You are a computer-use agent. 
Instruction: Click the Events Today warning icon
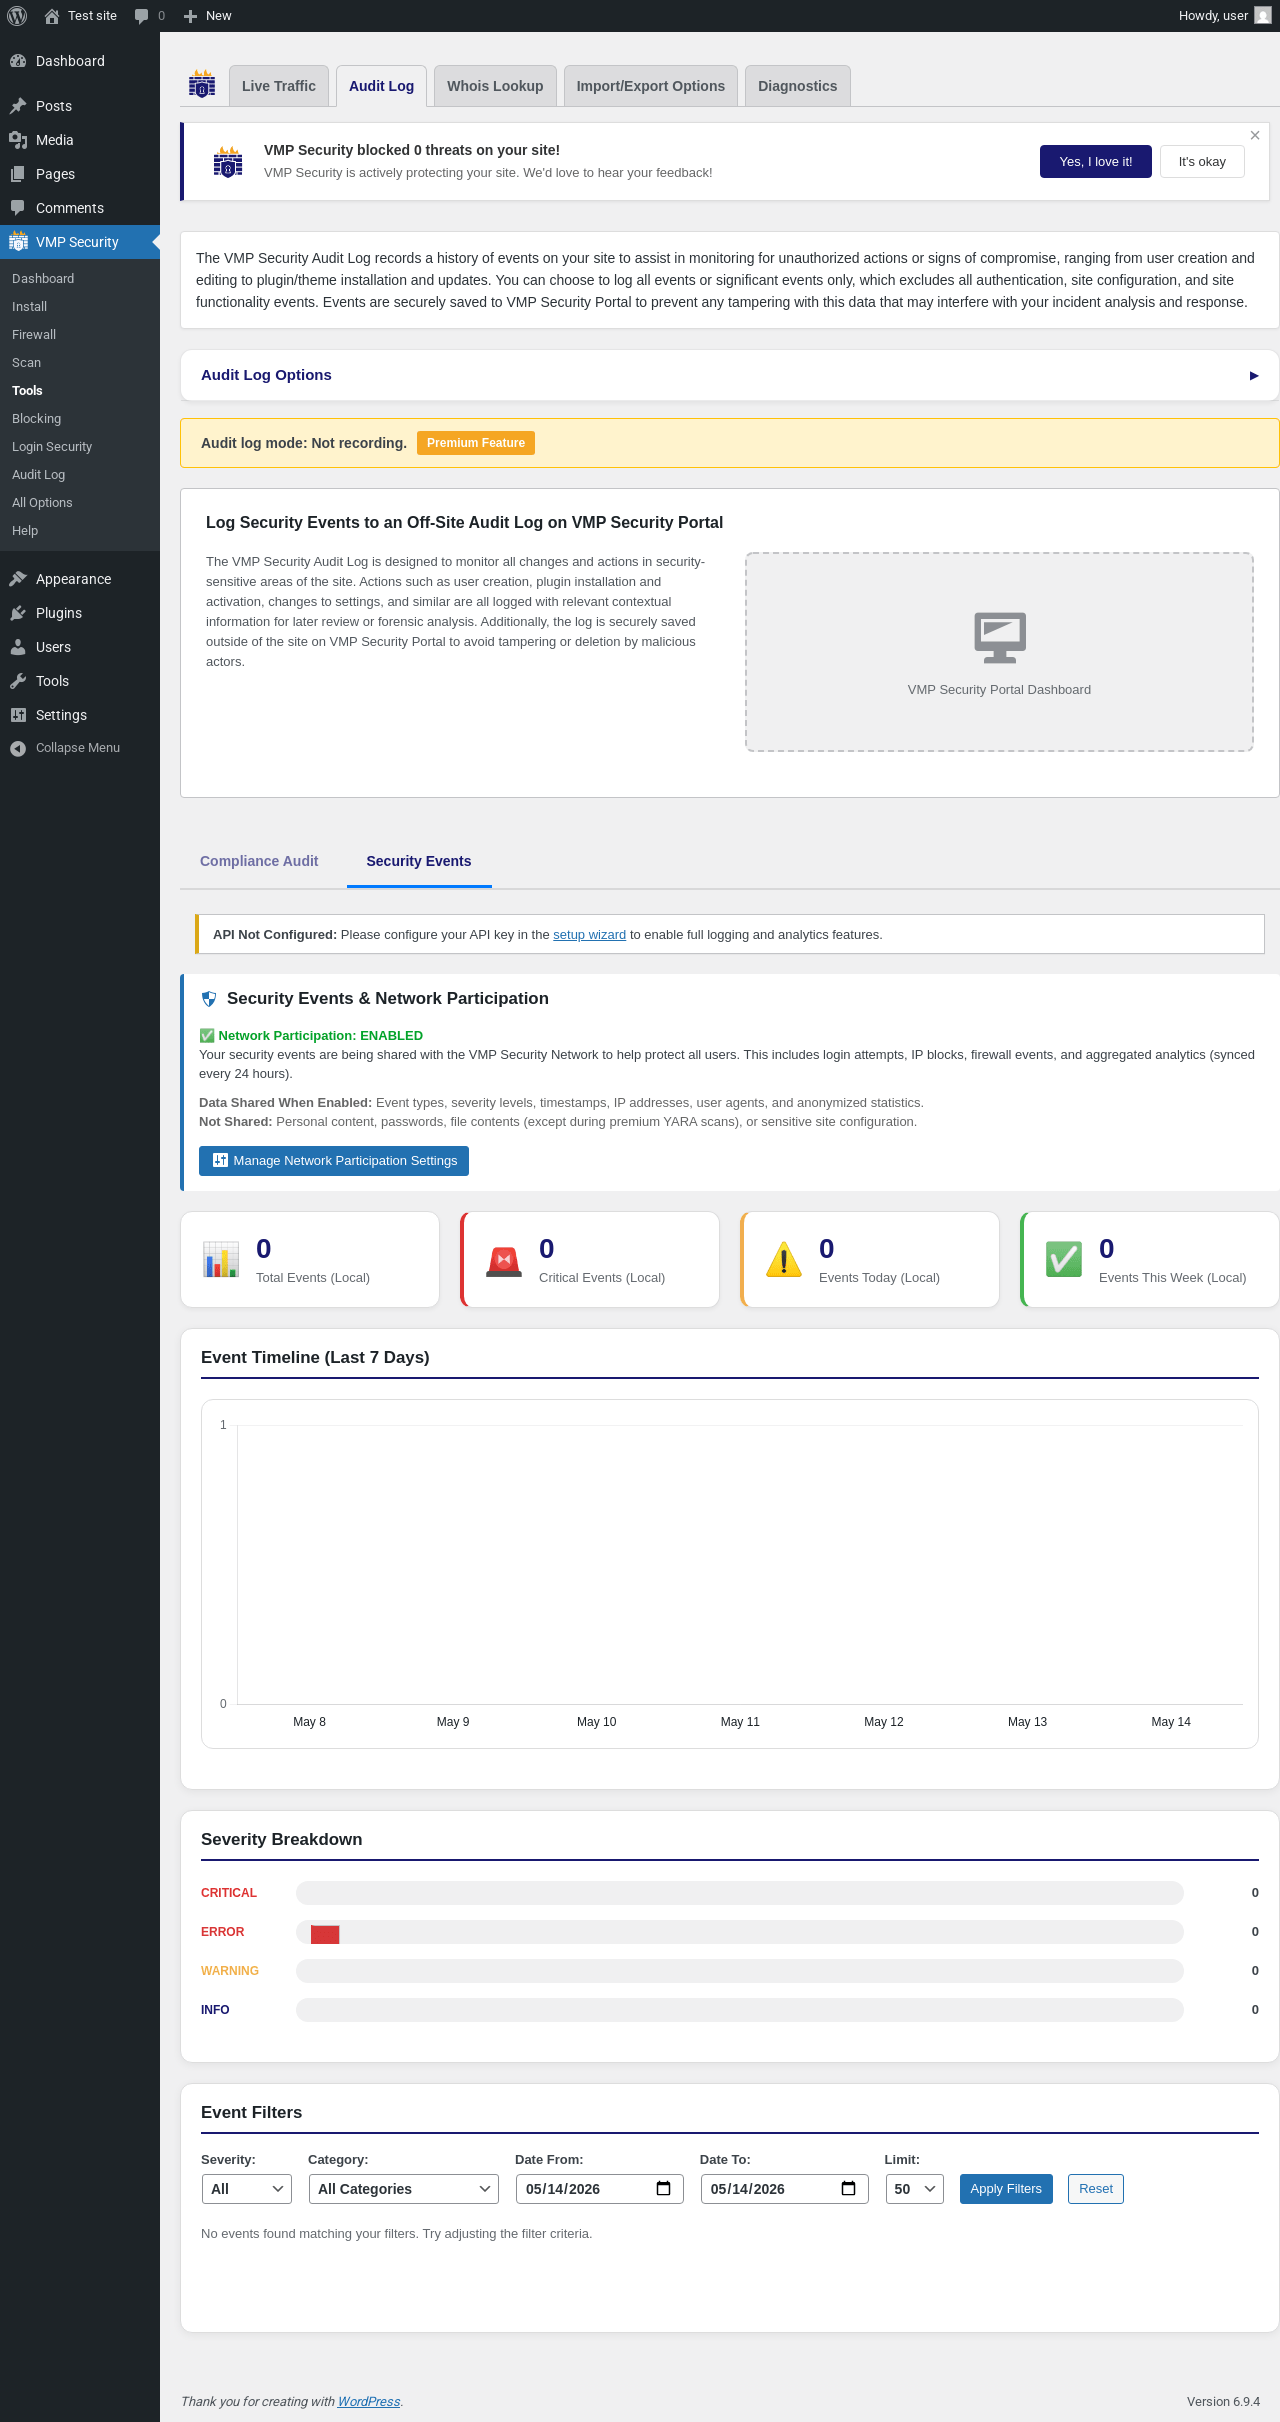tap(784, 1260)
